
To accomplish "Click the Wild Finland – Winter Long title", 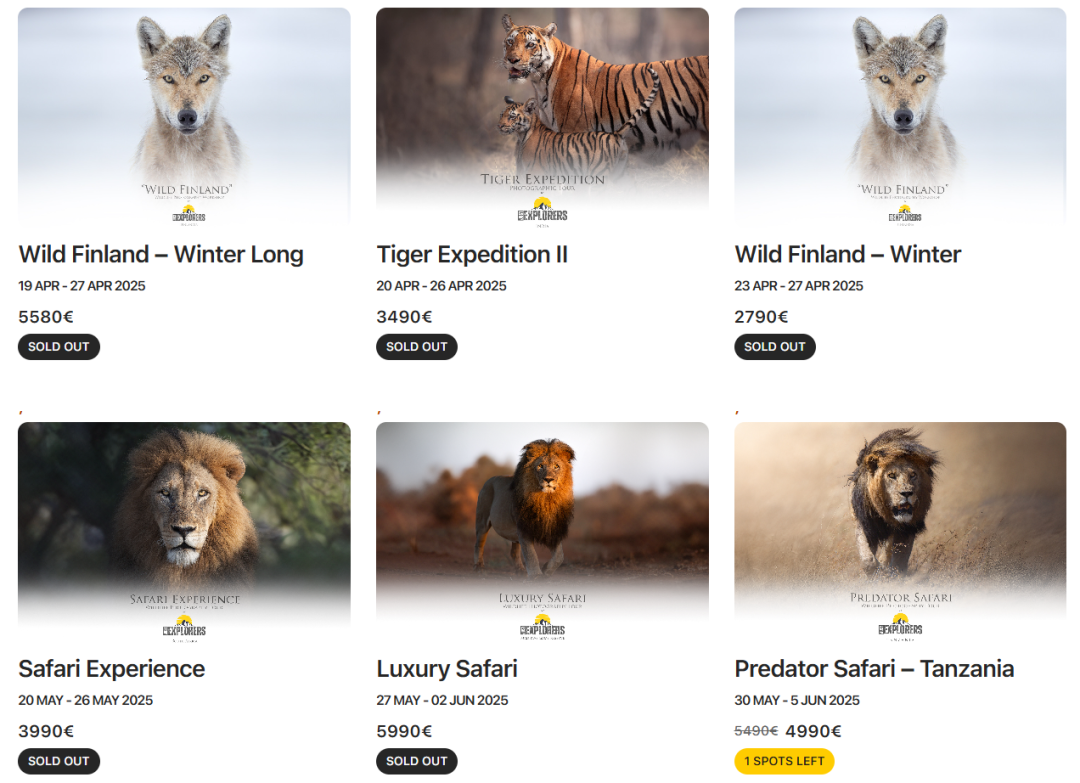I will tap(160, 255).
